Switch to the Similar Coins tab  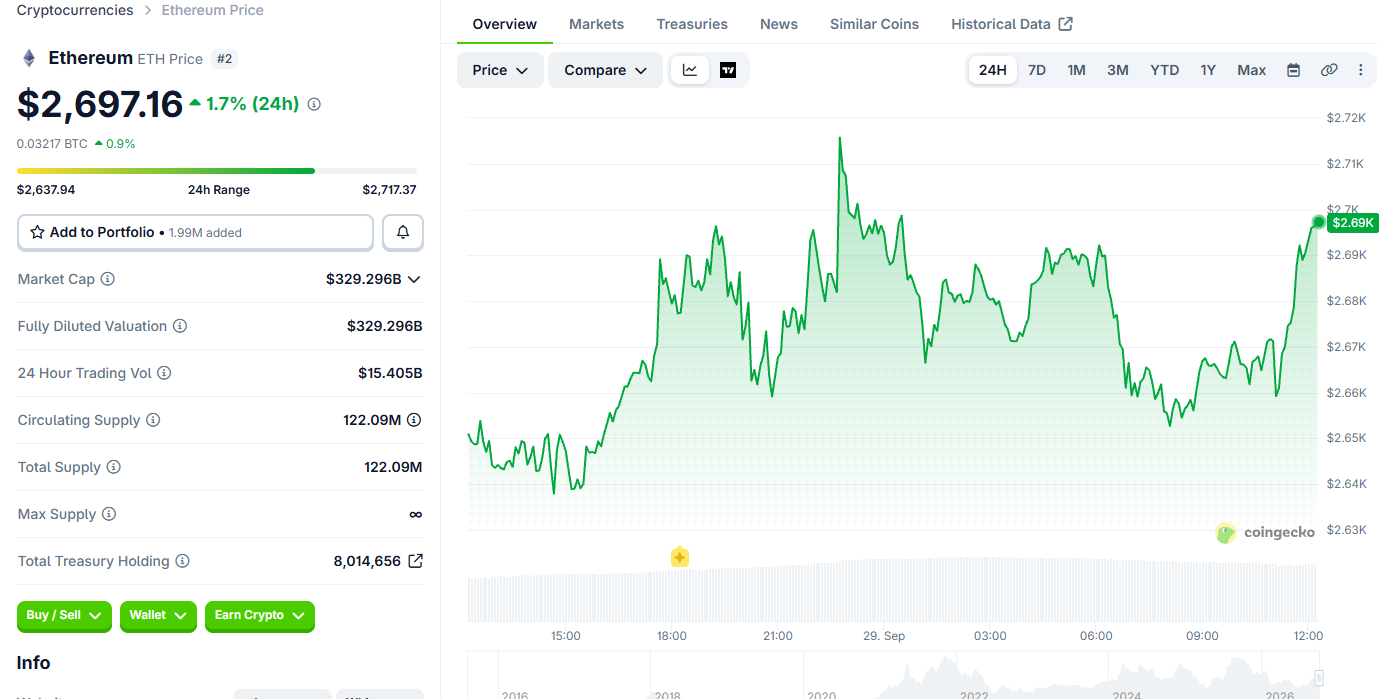(x=874, y=24)
